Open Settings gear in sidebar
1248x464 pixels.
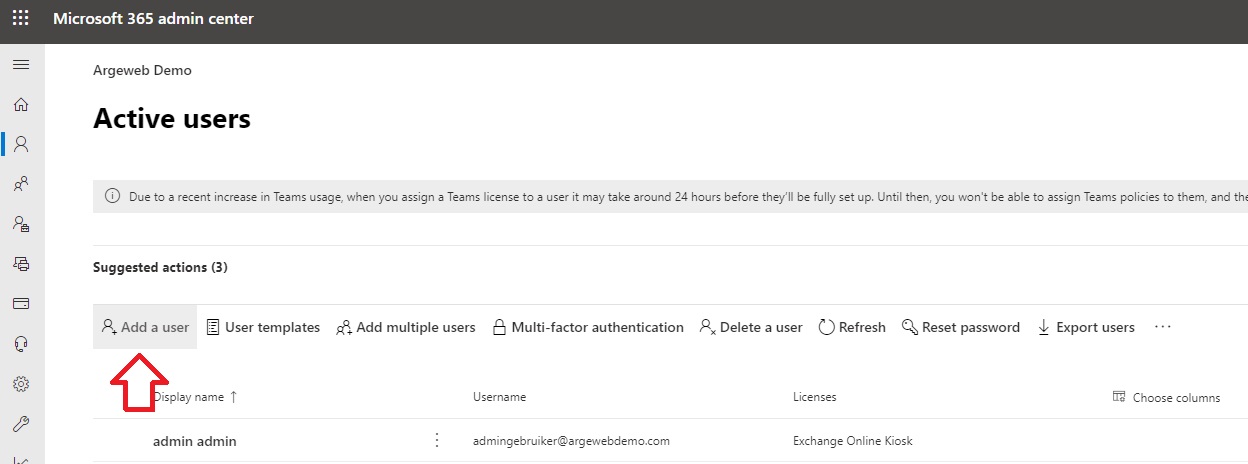click(x=21, y=384)
